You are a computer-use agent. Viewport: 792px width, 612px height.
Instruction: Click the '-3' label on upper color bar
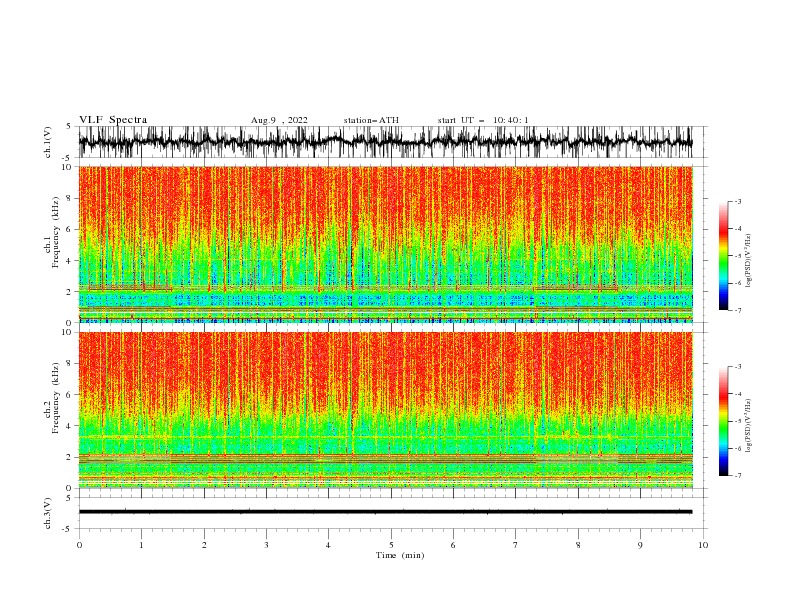tap(737, 201)
